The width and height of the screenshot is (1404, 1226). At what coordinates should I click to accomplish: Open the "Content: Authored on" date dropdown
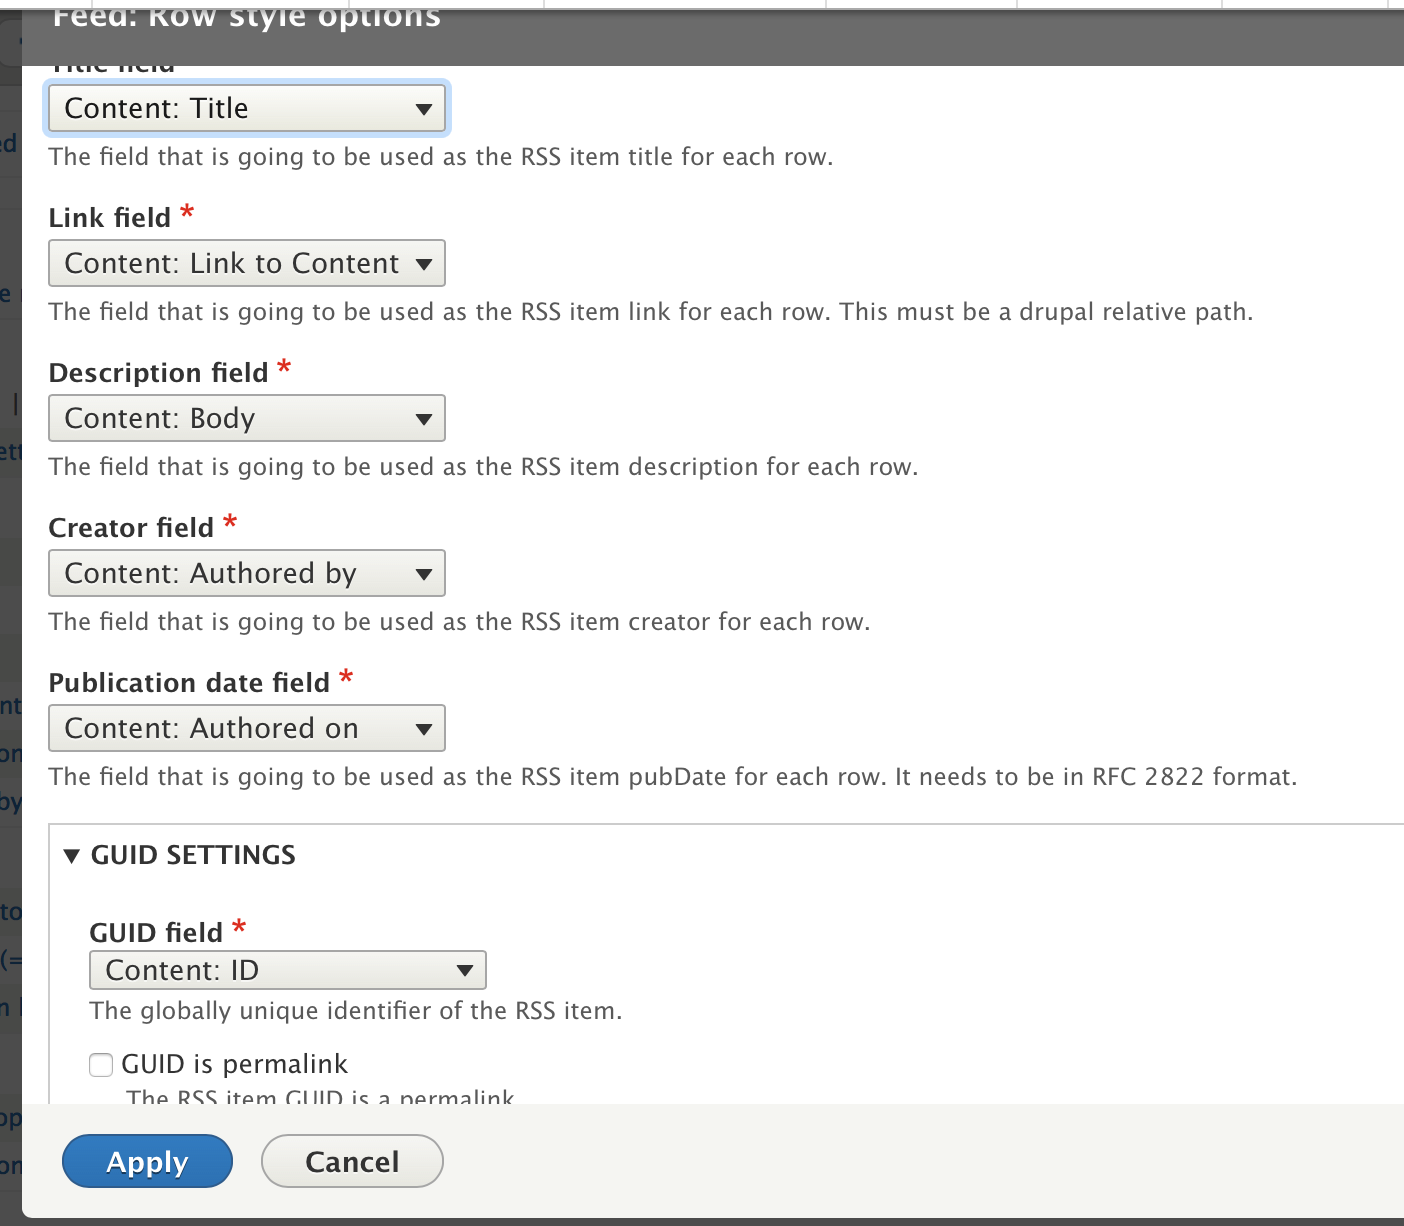tap(247, 728)
